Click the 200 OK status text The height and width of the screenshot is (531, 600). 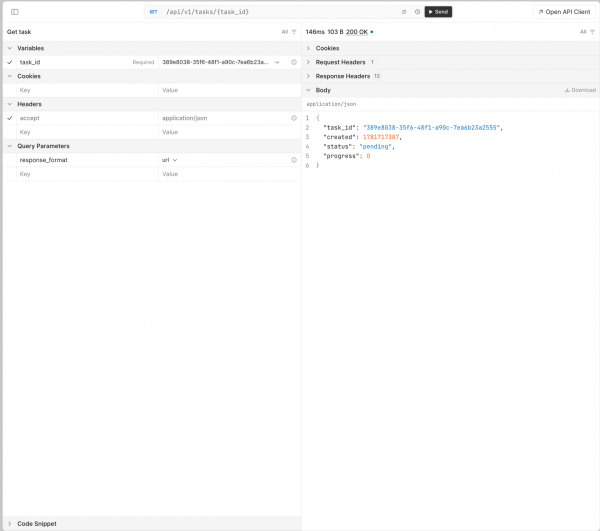[x=357, y=32]
